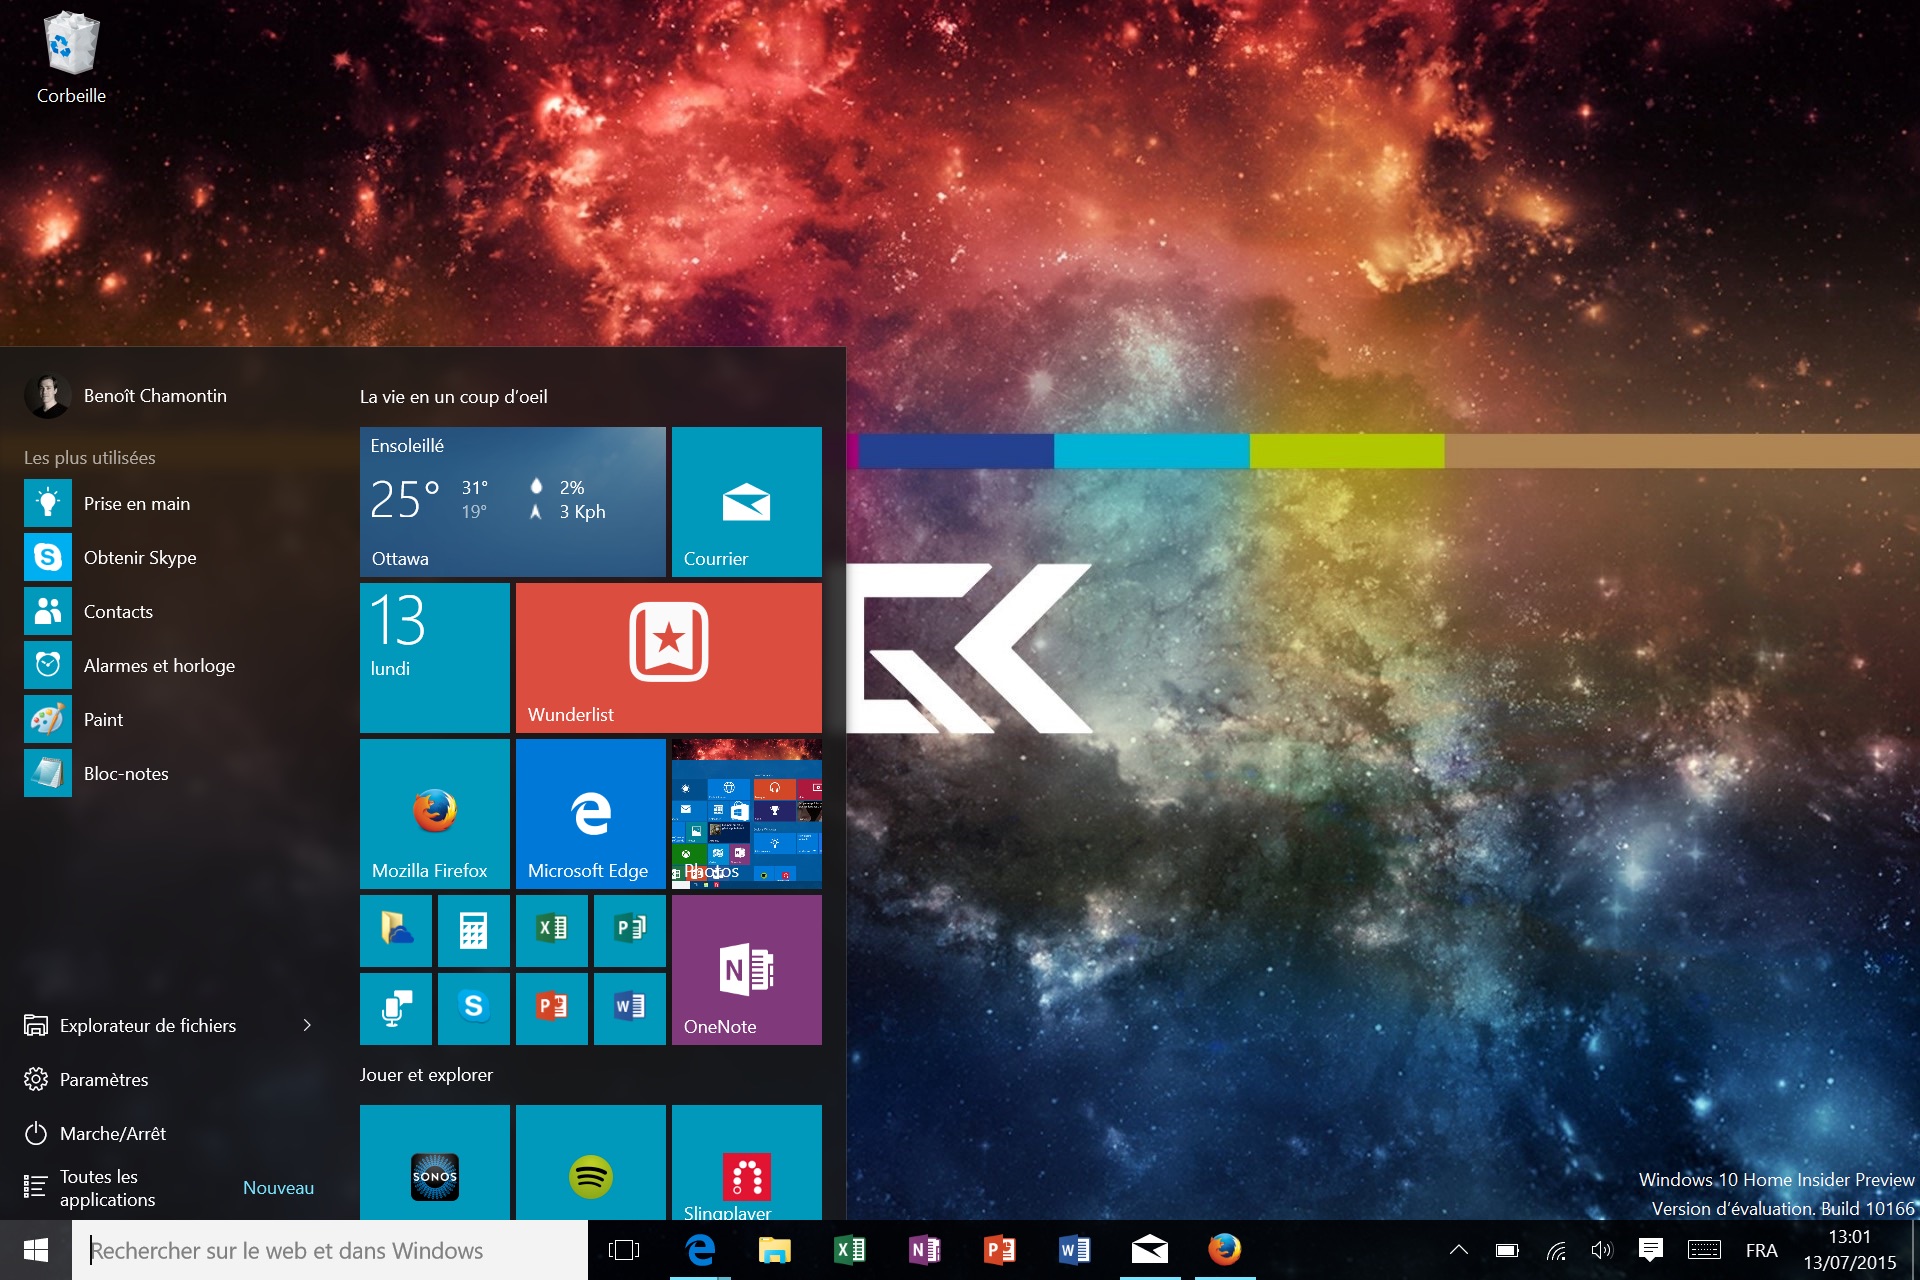Launch Spotify under Jouer et explorer

point(590,1175)
